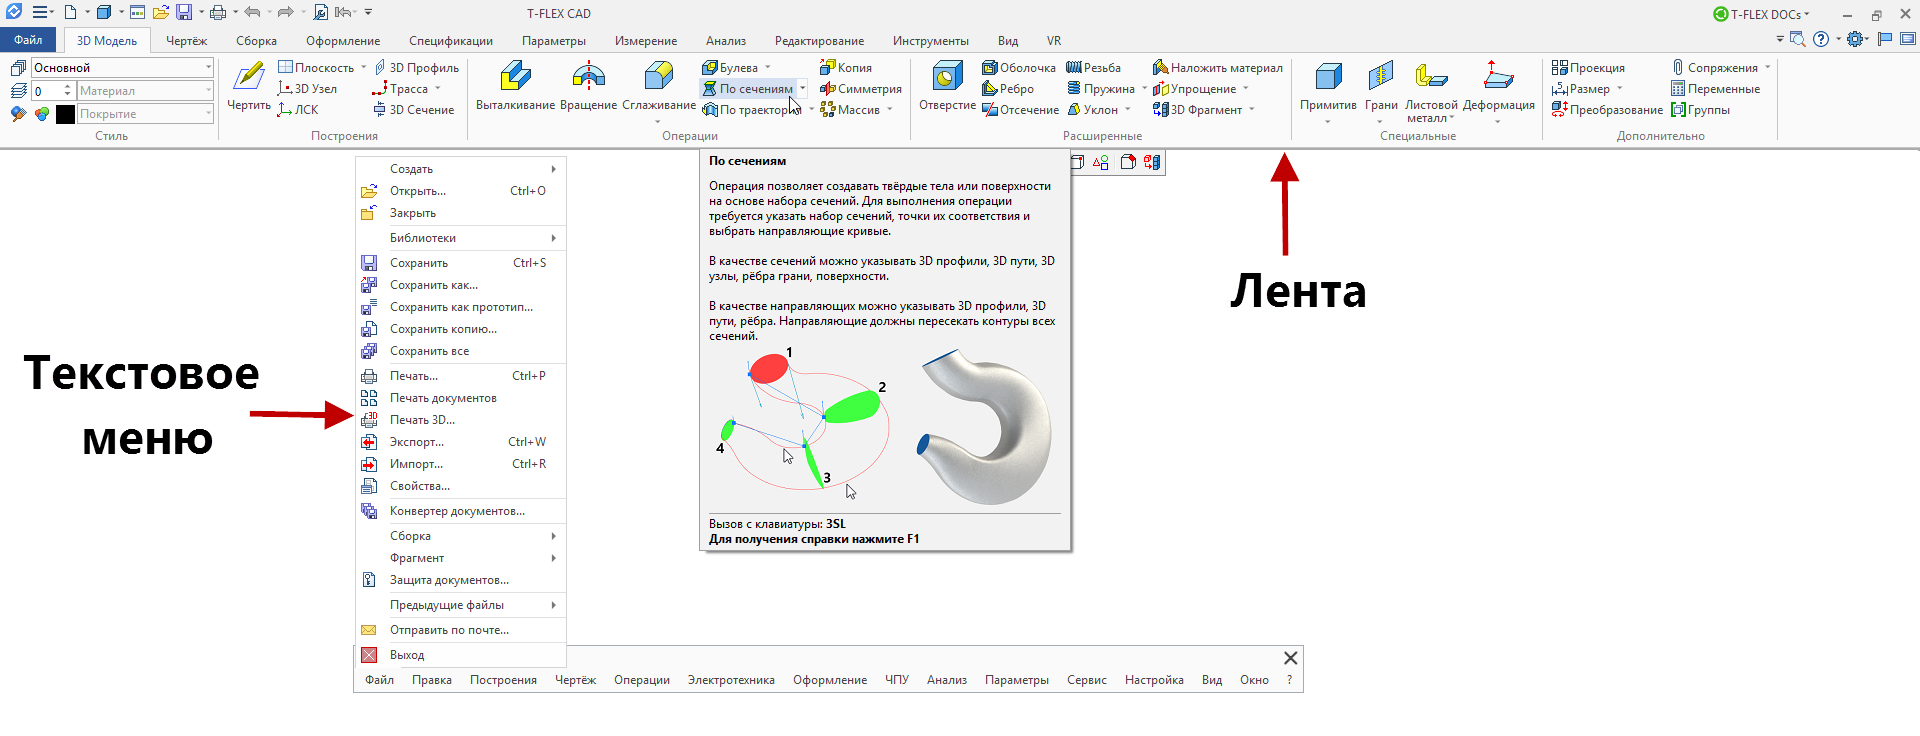Click Наложить материал command

click(x=1217, y=68)
